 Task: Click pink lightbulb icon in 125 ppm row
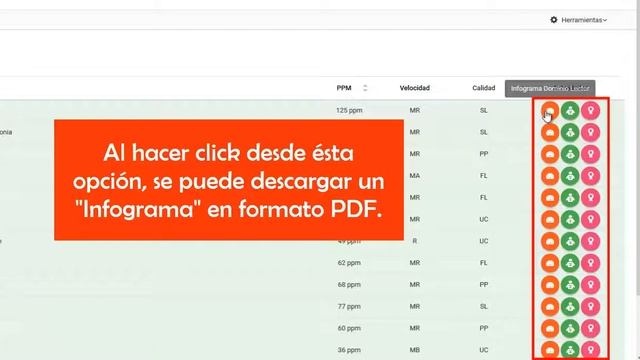(x=591, y=111)
